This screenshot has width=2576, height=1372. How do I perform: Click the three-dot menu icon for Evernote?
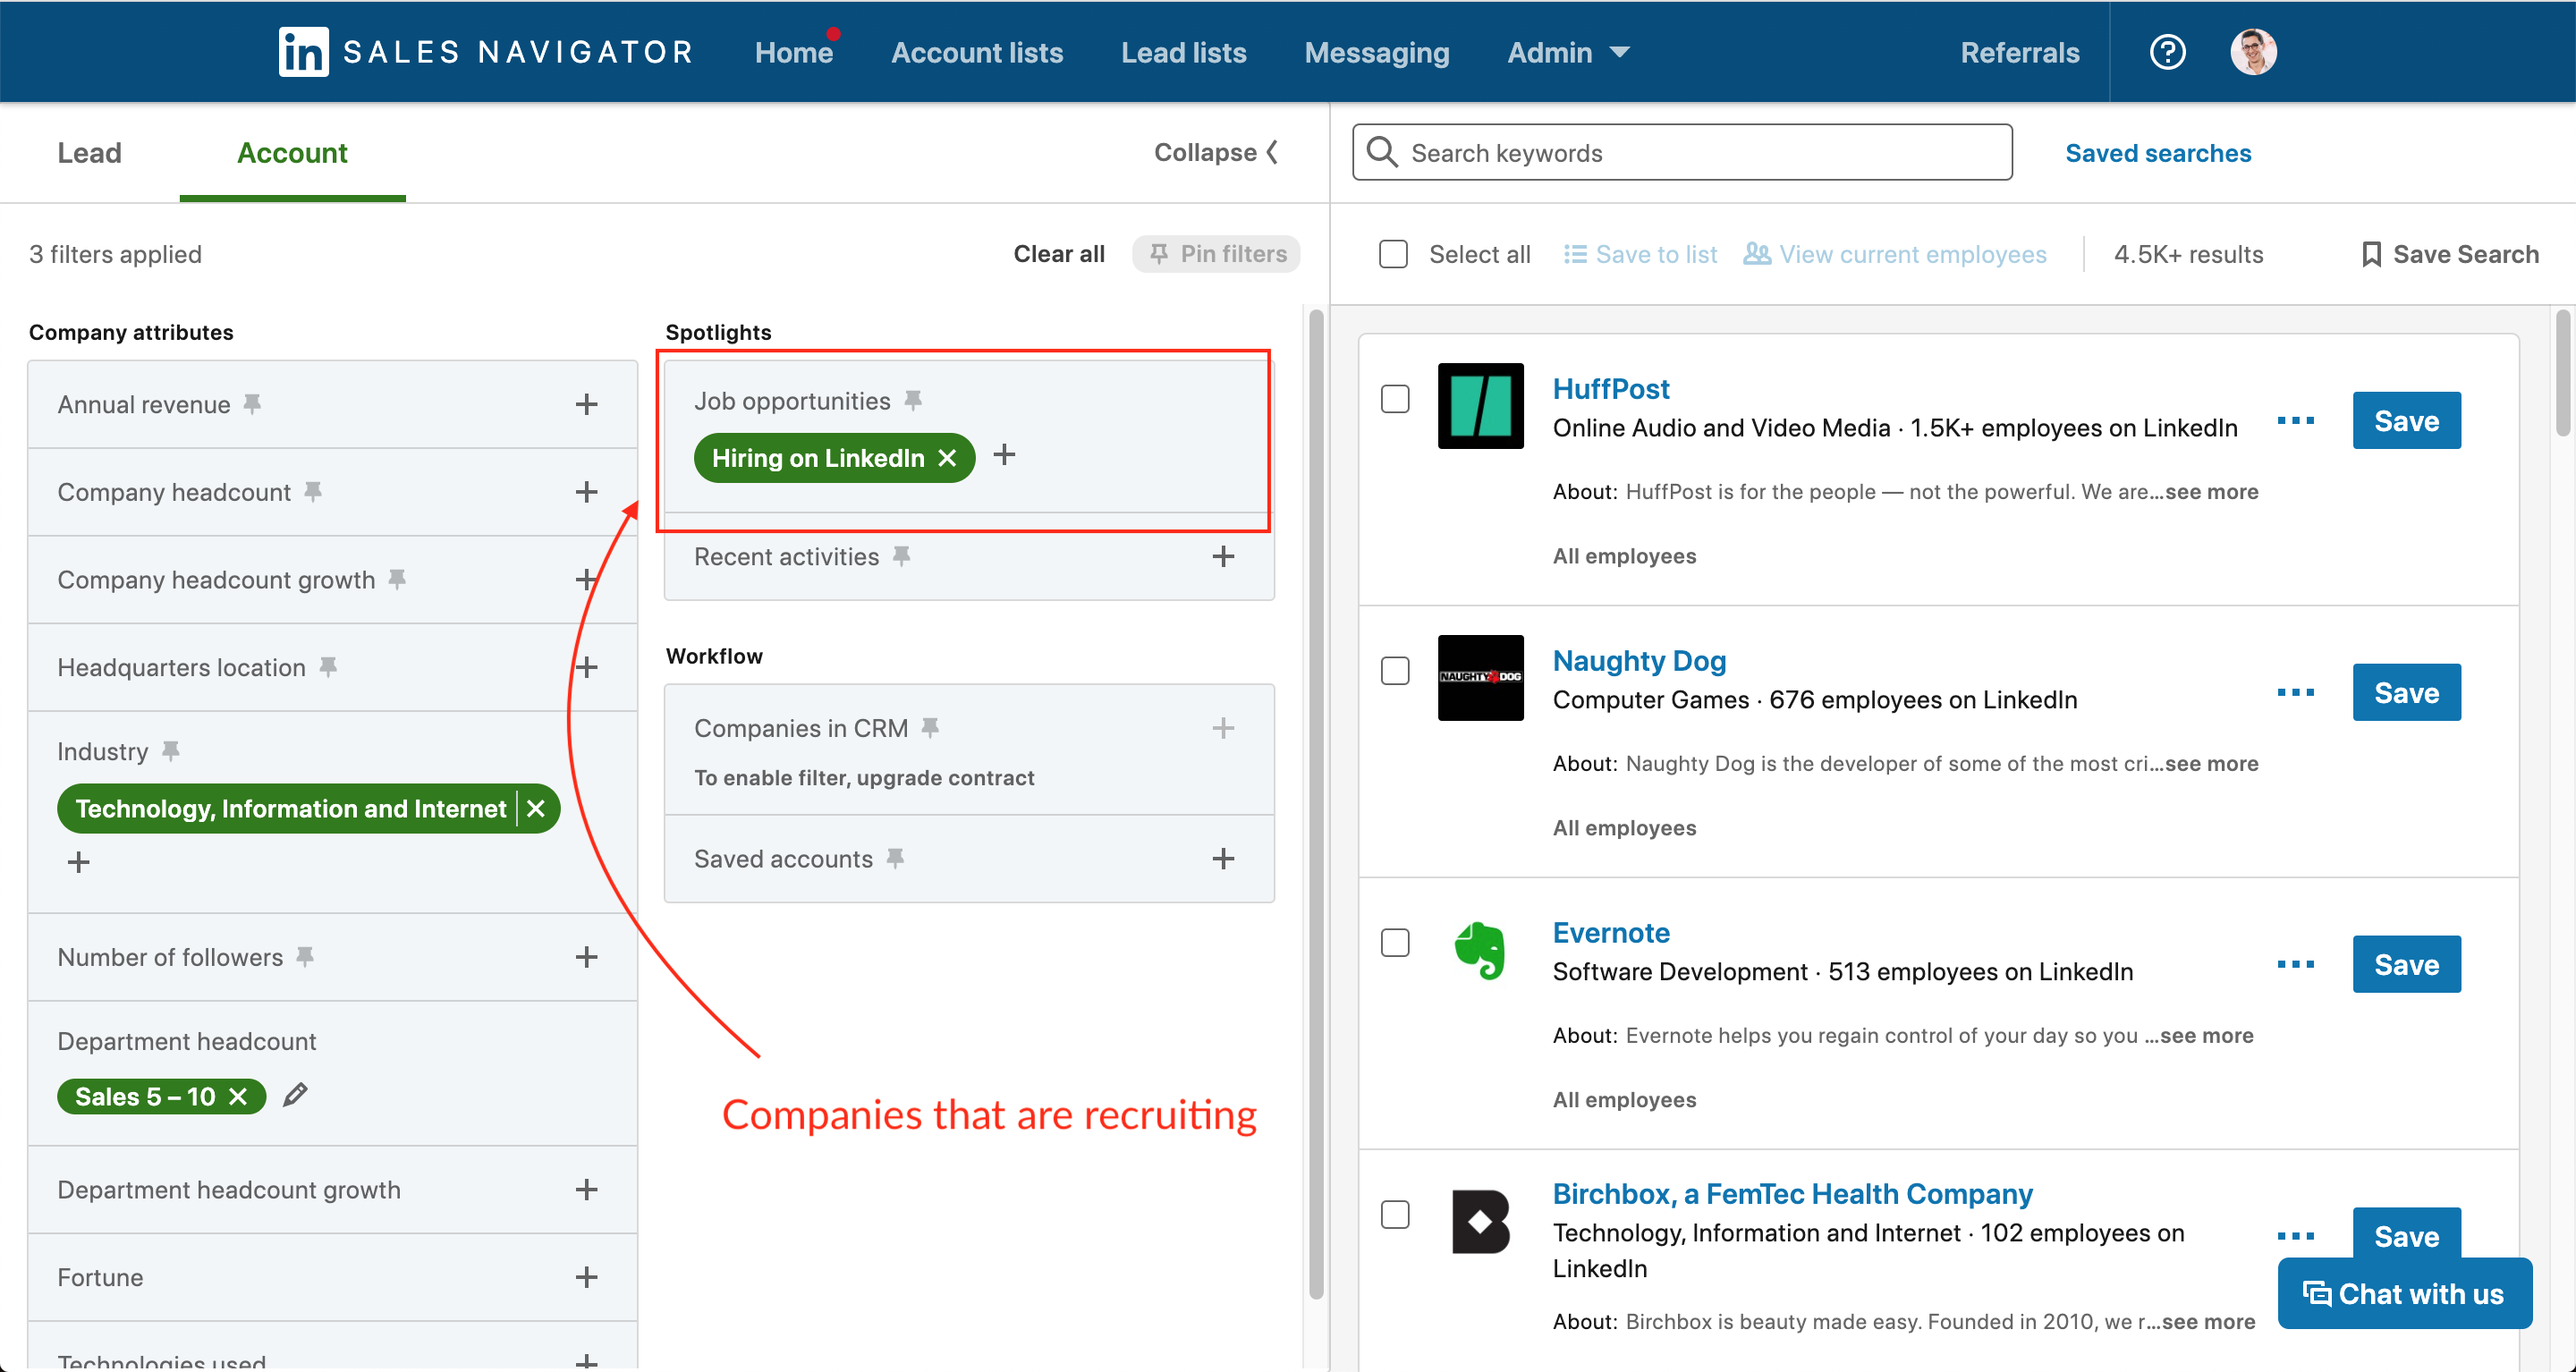pos(2297,963)
